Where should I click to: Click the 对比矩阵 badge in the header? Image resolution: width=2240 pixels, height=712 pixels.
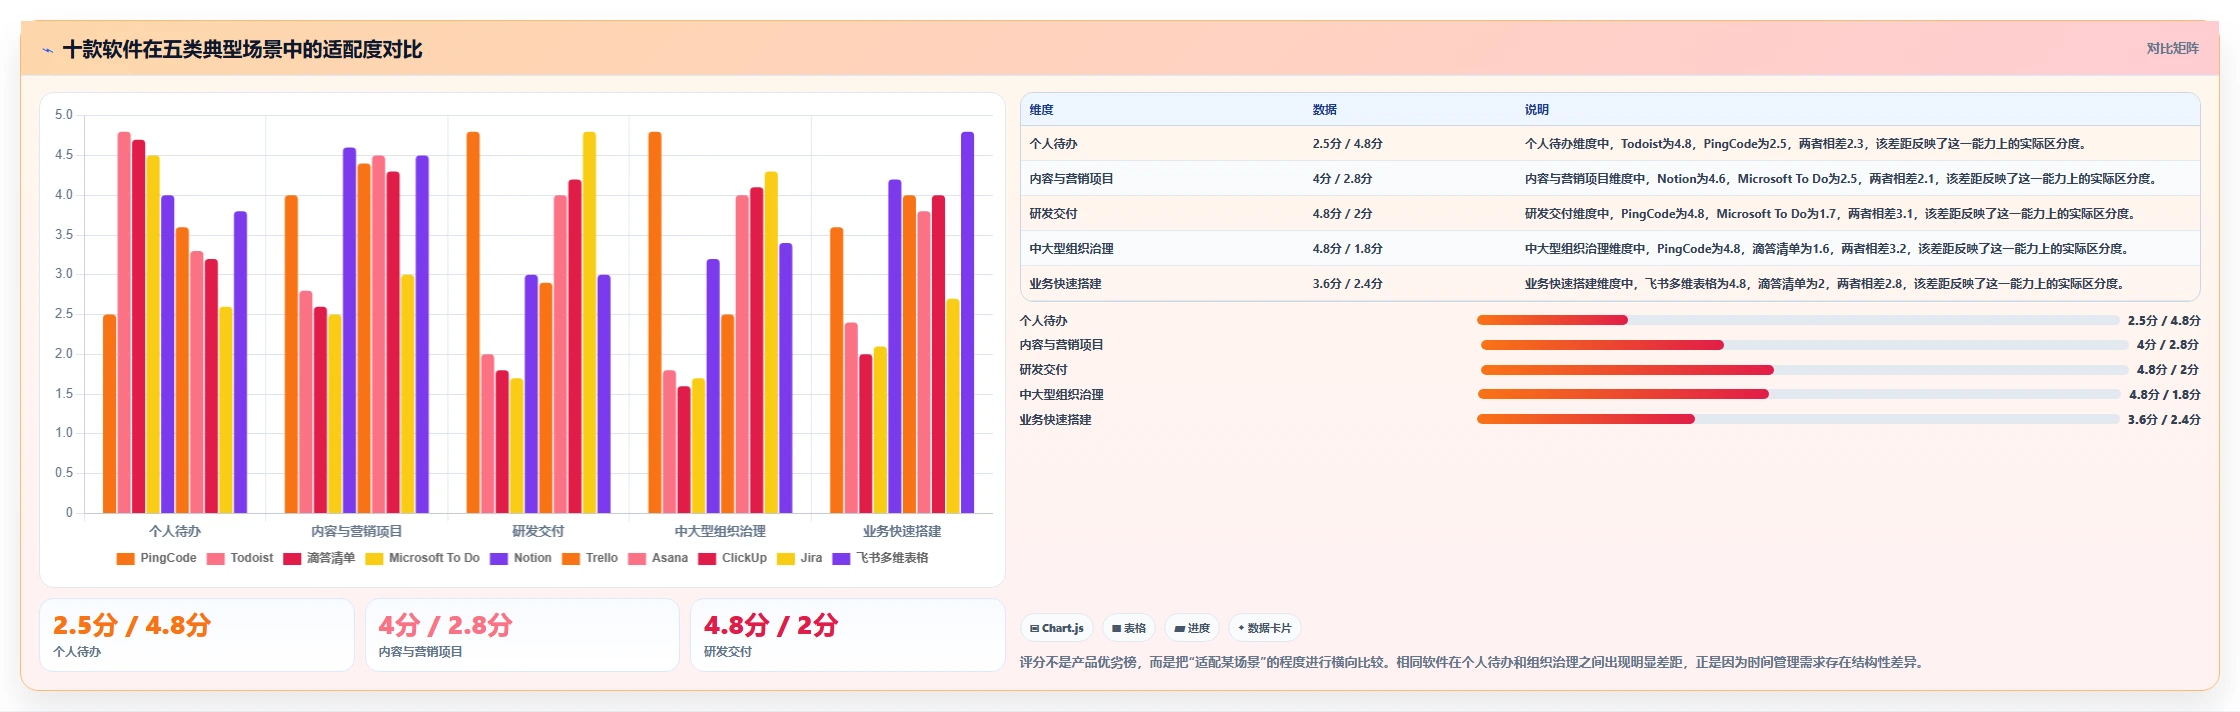[x=2172, y=48]
